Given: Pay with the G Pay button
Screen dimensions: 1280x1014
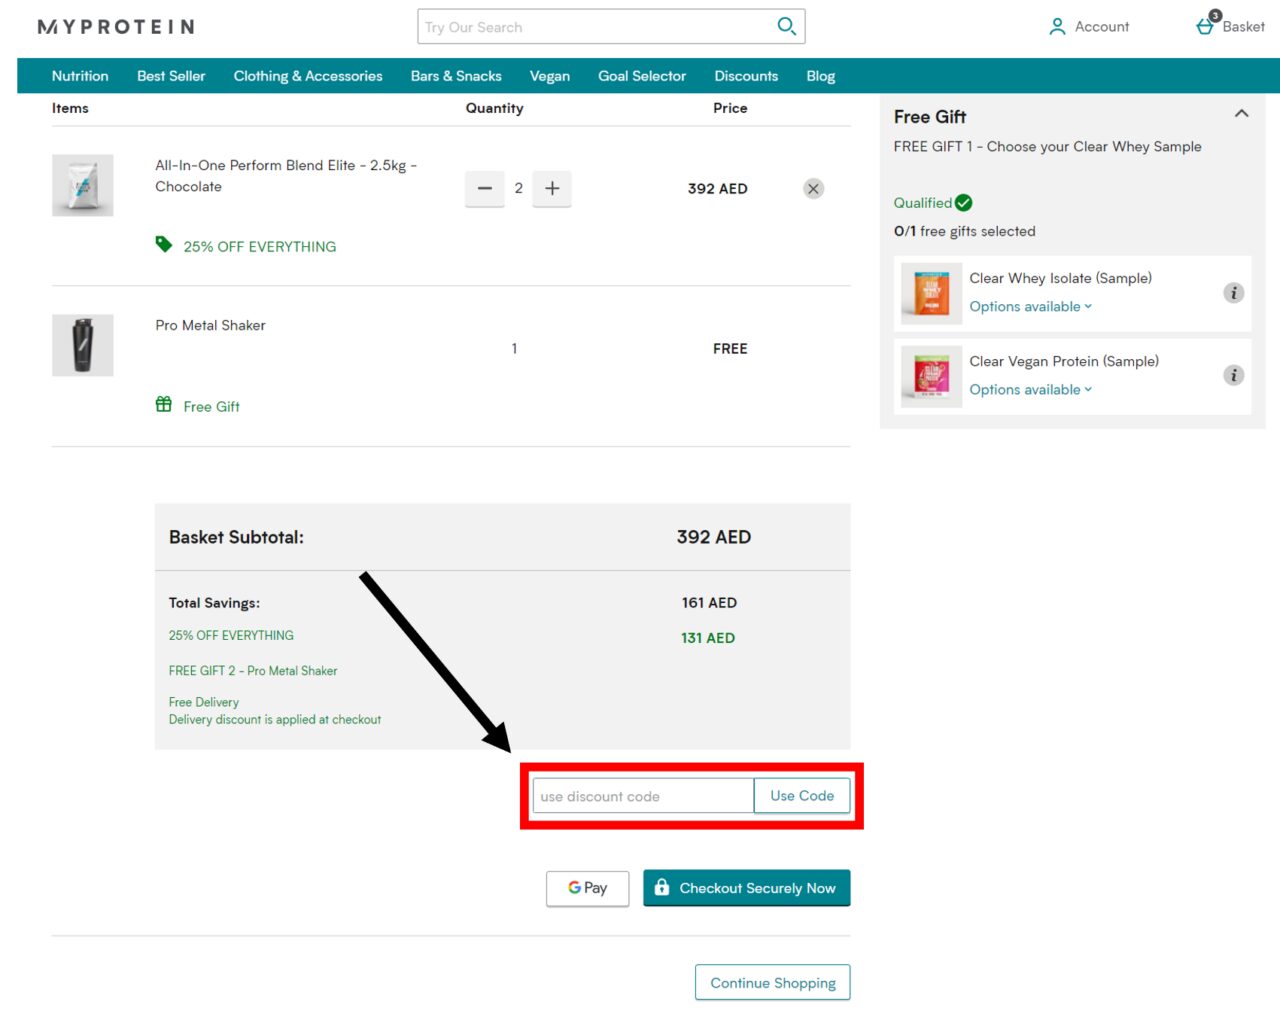Looking at the screenshot, I should pos(588,888).
